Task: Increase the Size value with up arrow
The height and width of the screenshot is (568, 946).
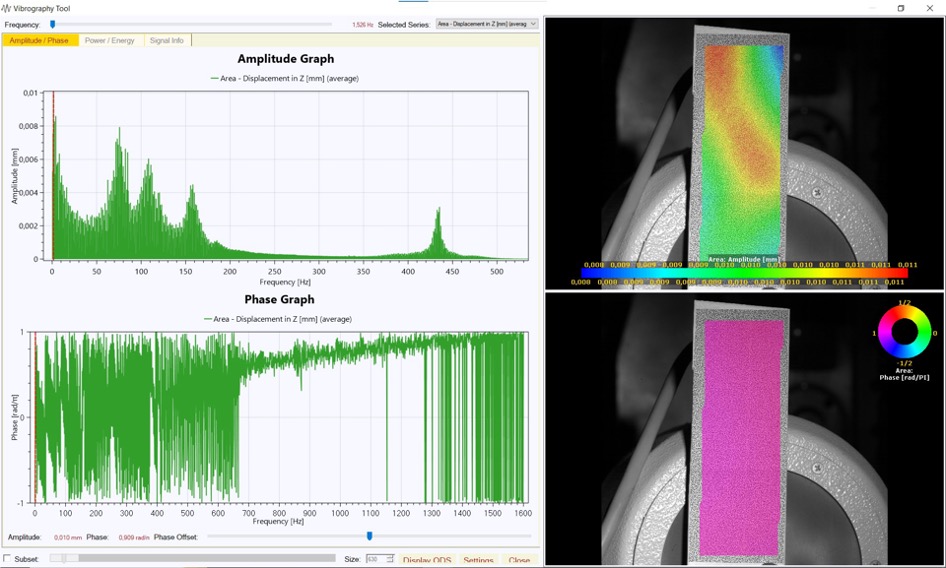Action: (x=391, y=556)
